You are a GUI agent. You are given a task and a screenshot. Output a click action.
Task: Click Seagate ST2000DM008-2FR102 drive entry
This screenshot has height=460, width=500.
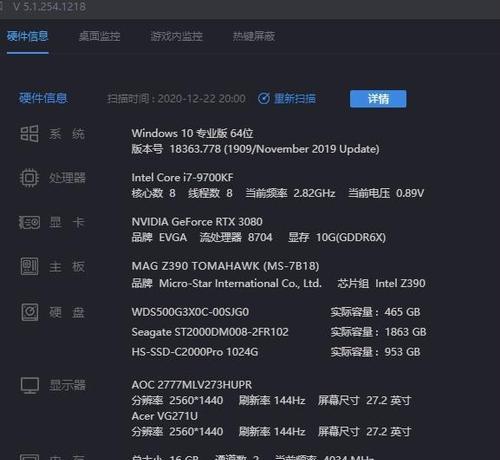pos(210,332)
